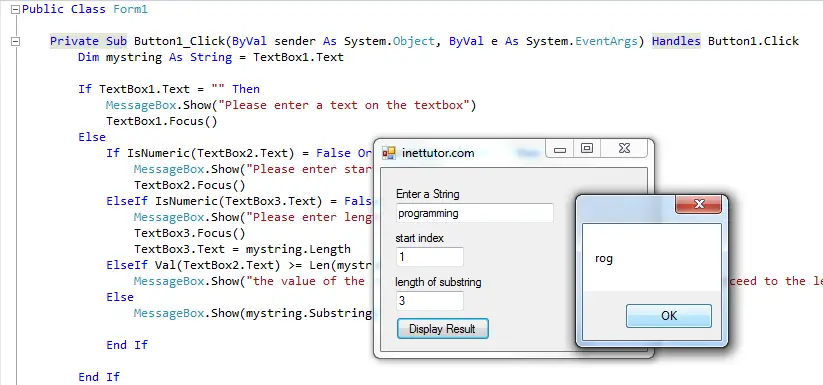Click the Display Result button
Screen dimensions: 823x385
(x=442, y=329)
